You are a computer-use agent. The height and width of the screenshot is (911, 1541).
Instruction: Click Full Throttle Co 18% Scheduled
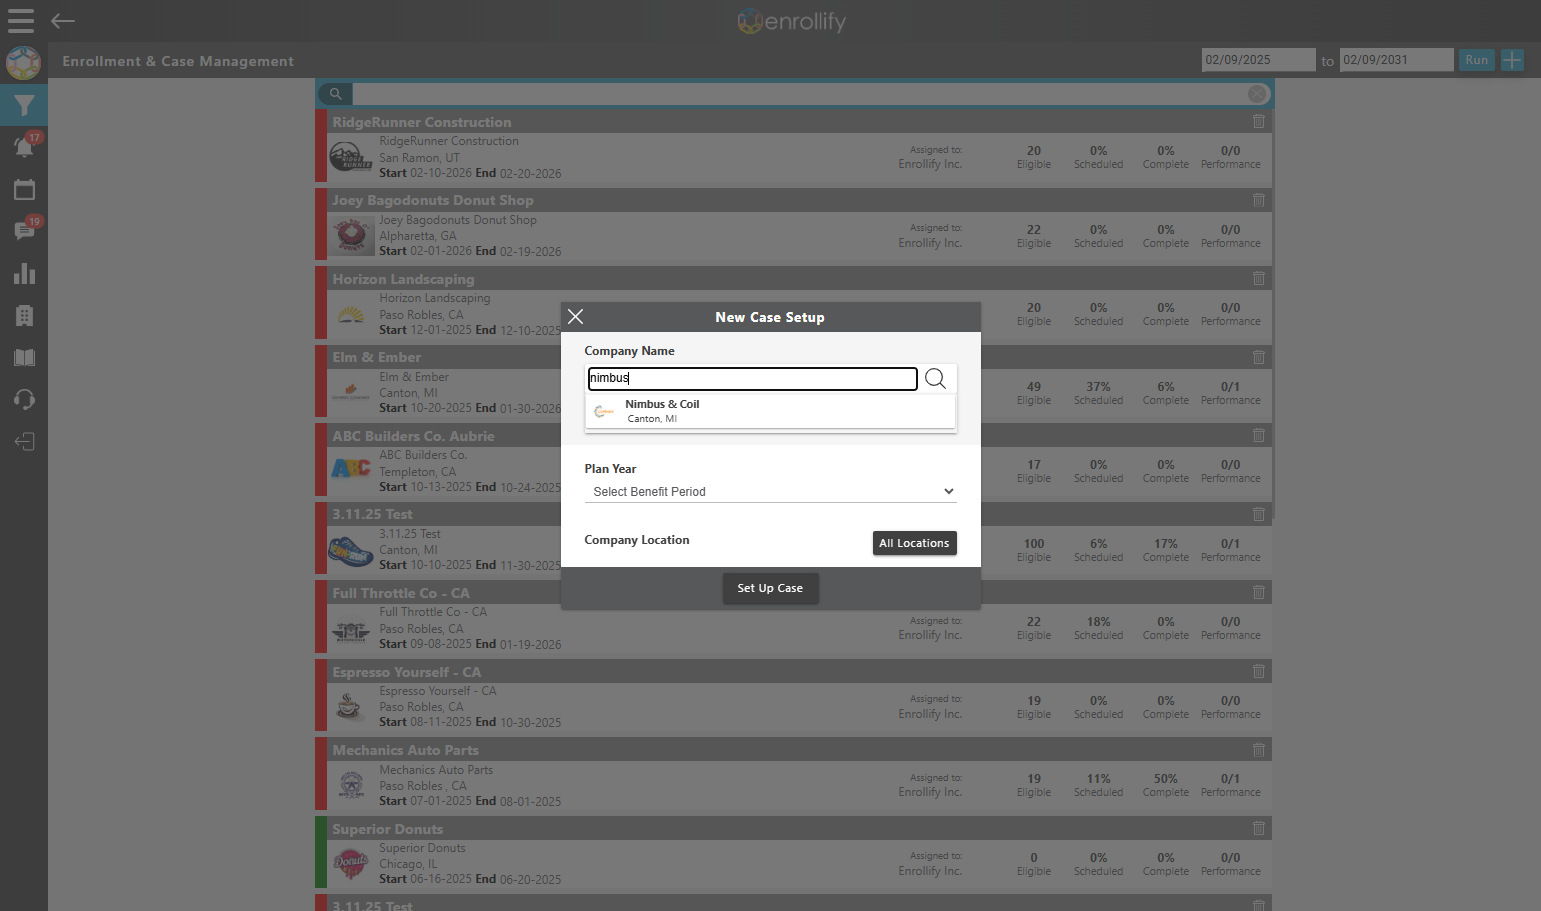(x=1098, y=628)
